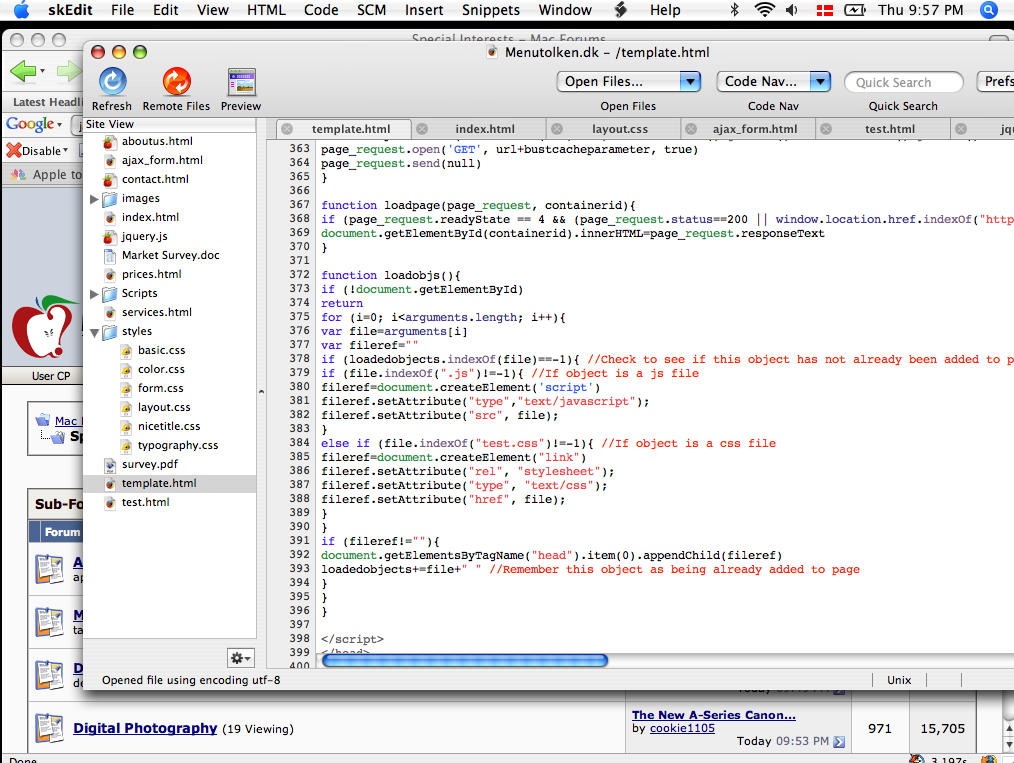Open the browser back history dropdown arrow
Image resolution: width=1014 pixels, height=763 pixels.
42,70
